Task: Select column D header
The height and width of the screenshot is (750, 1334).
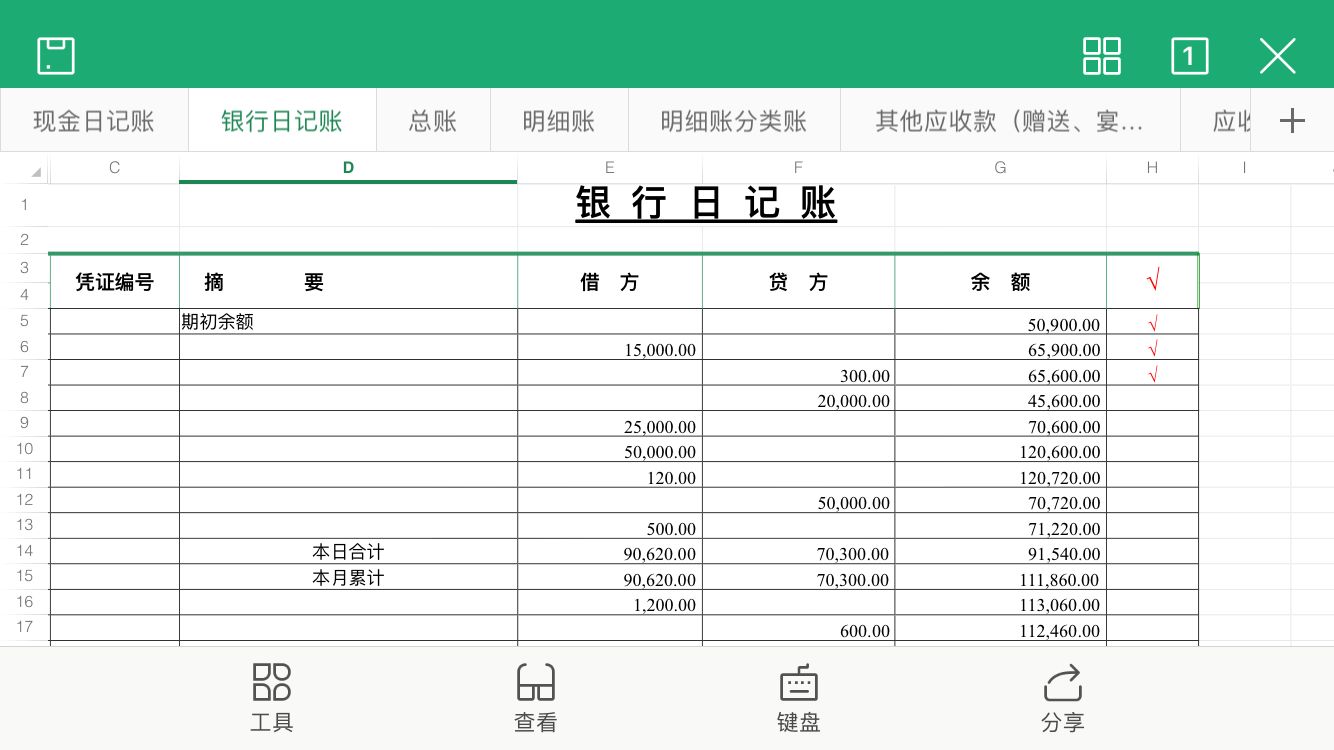Action: pyautogui.click(x=347, y=167)
